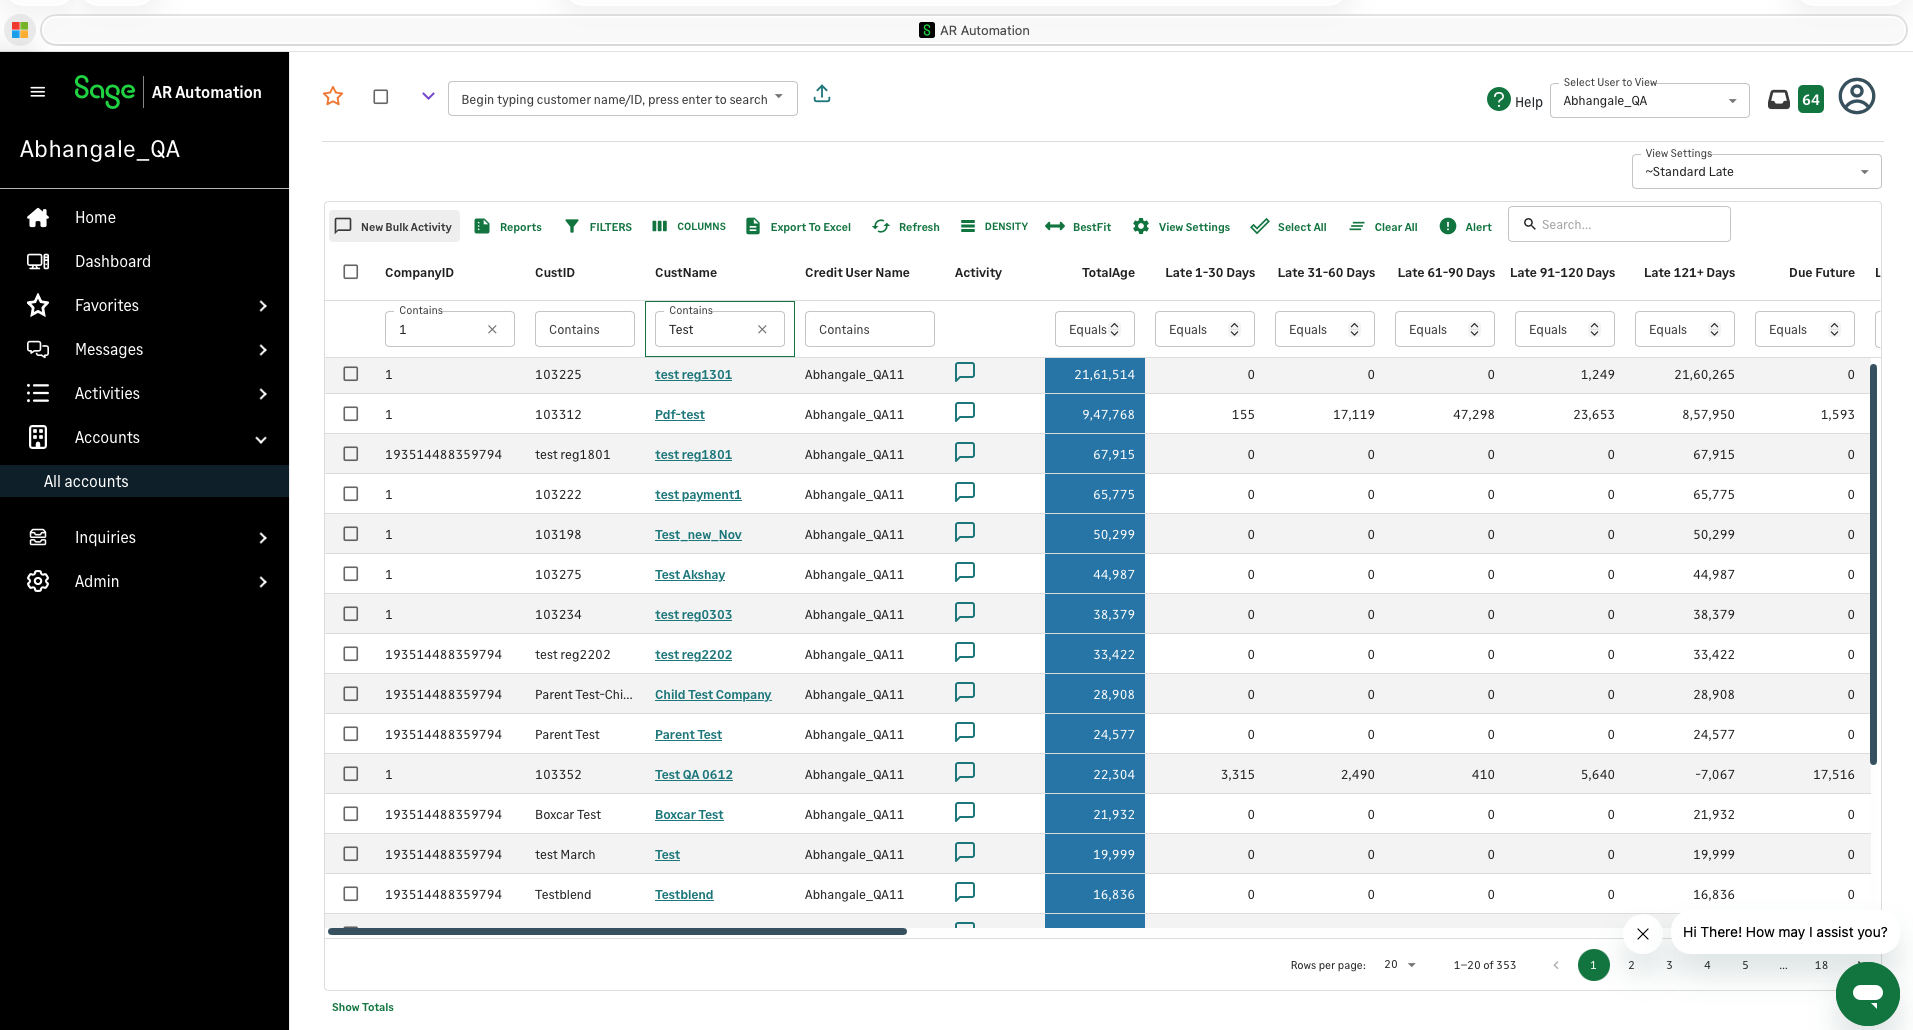Select the checkbox for Test Akshay row

pos(351,574)
